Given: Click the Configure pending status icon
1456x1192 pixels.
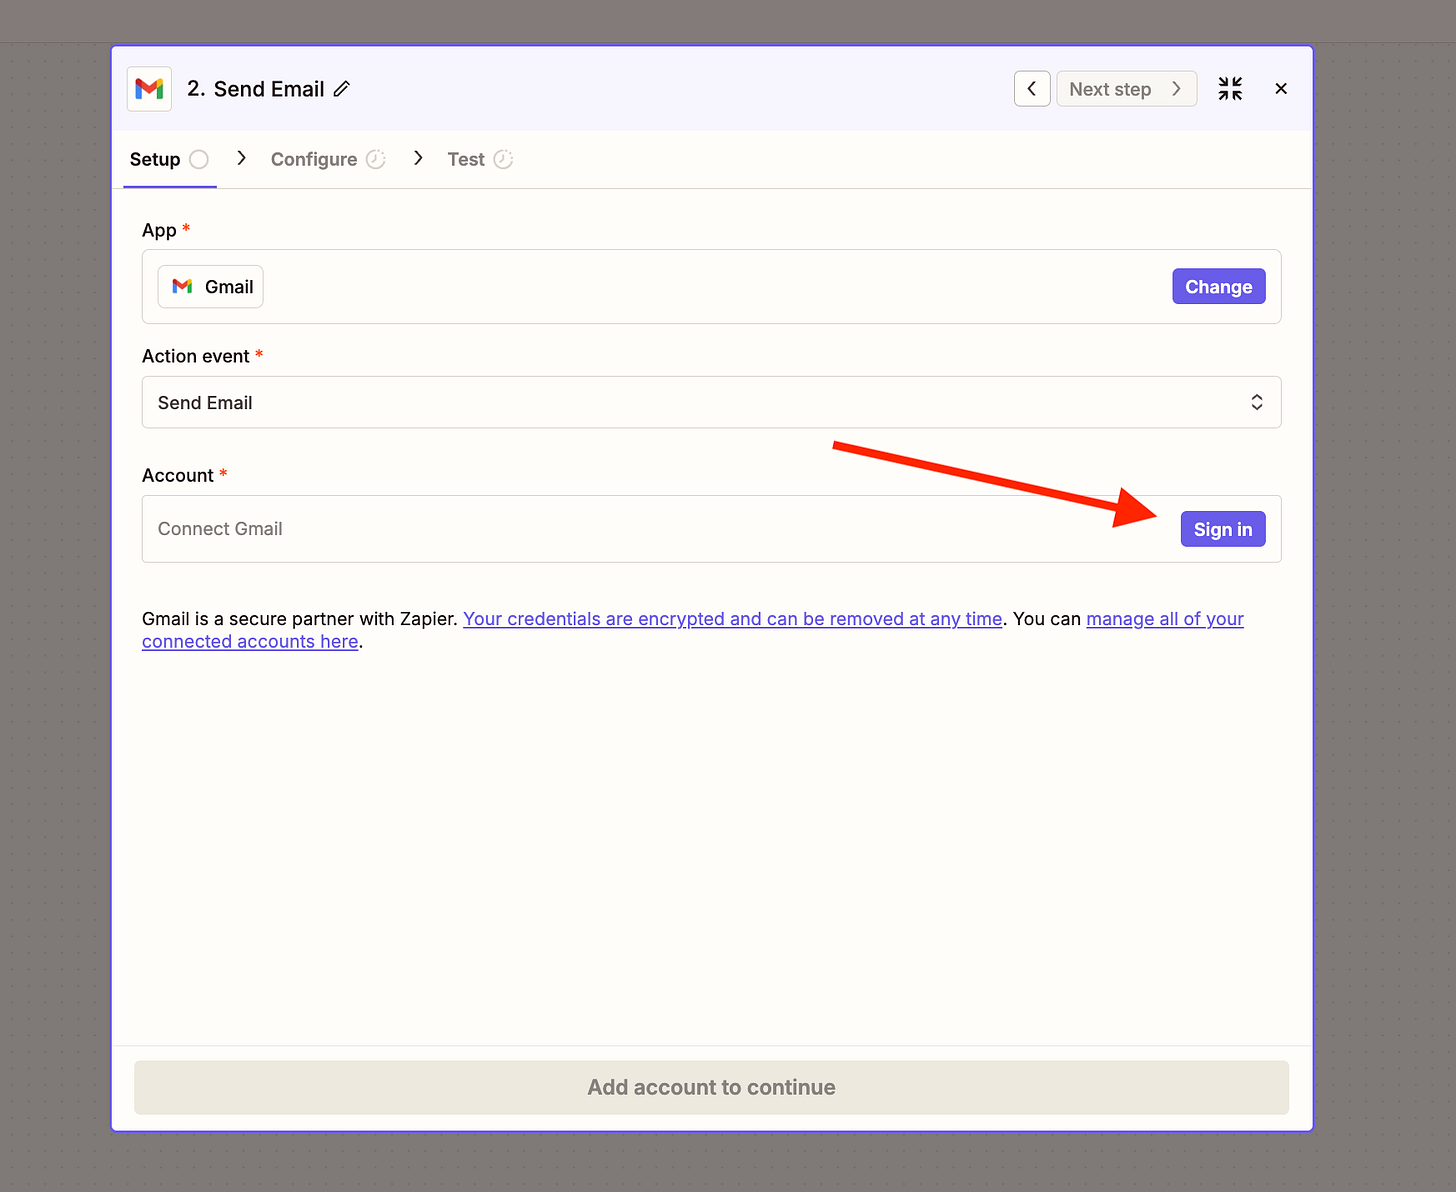Looking at the screenshot, I should click(376, 160).
